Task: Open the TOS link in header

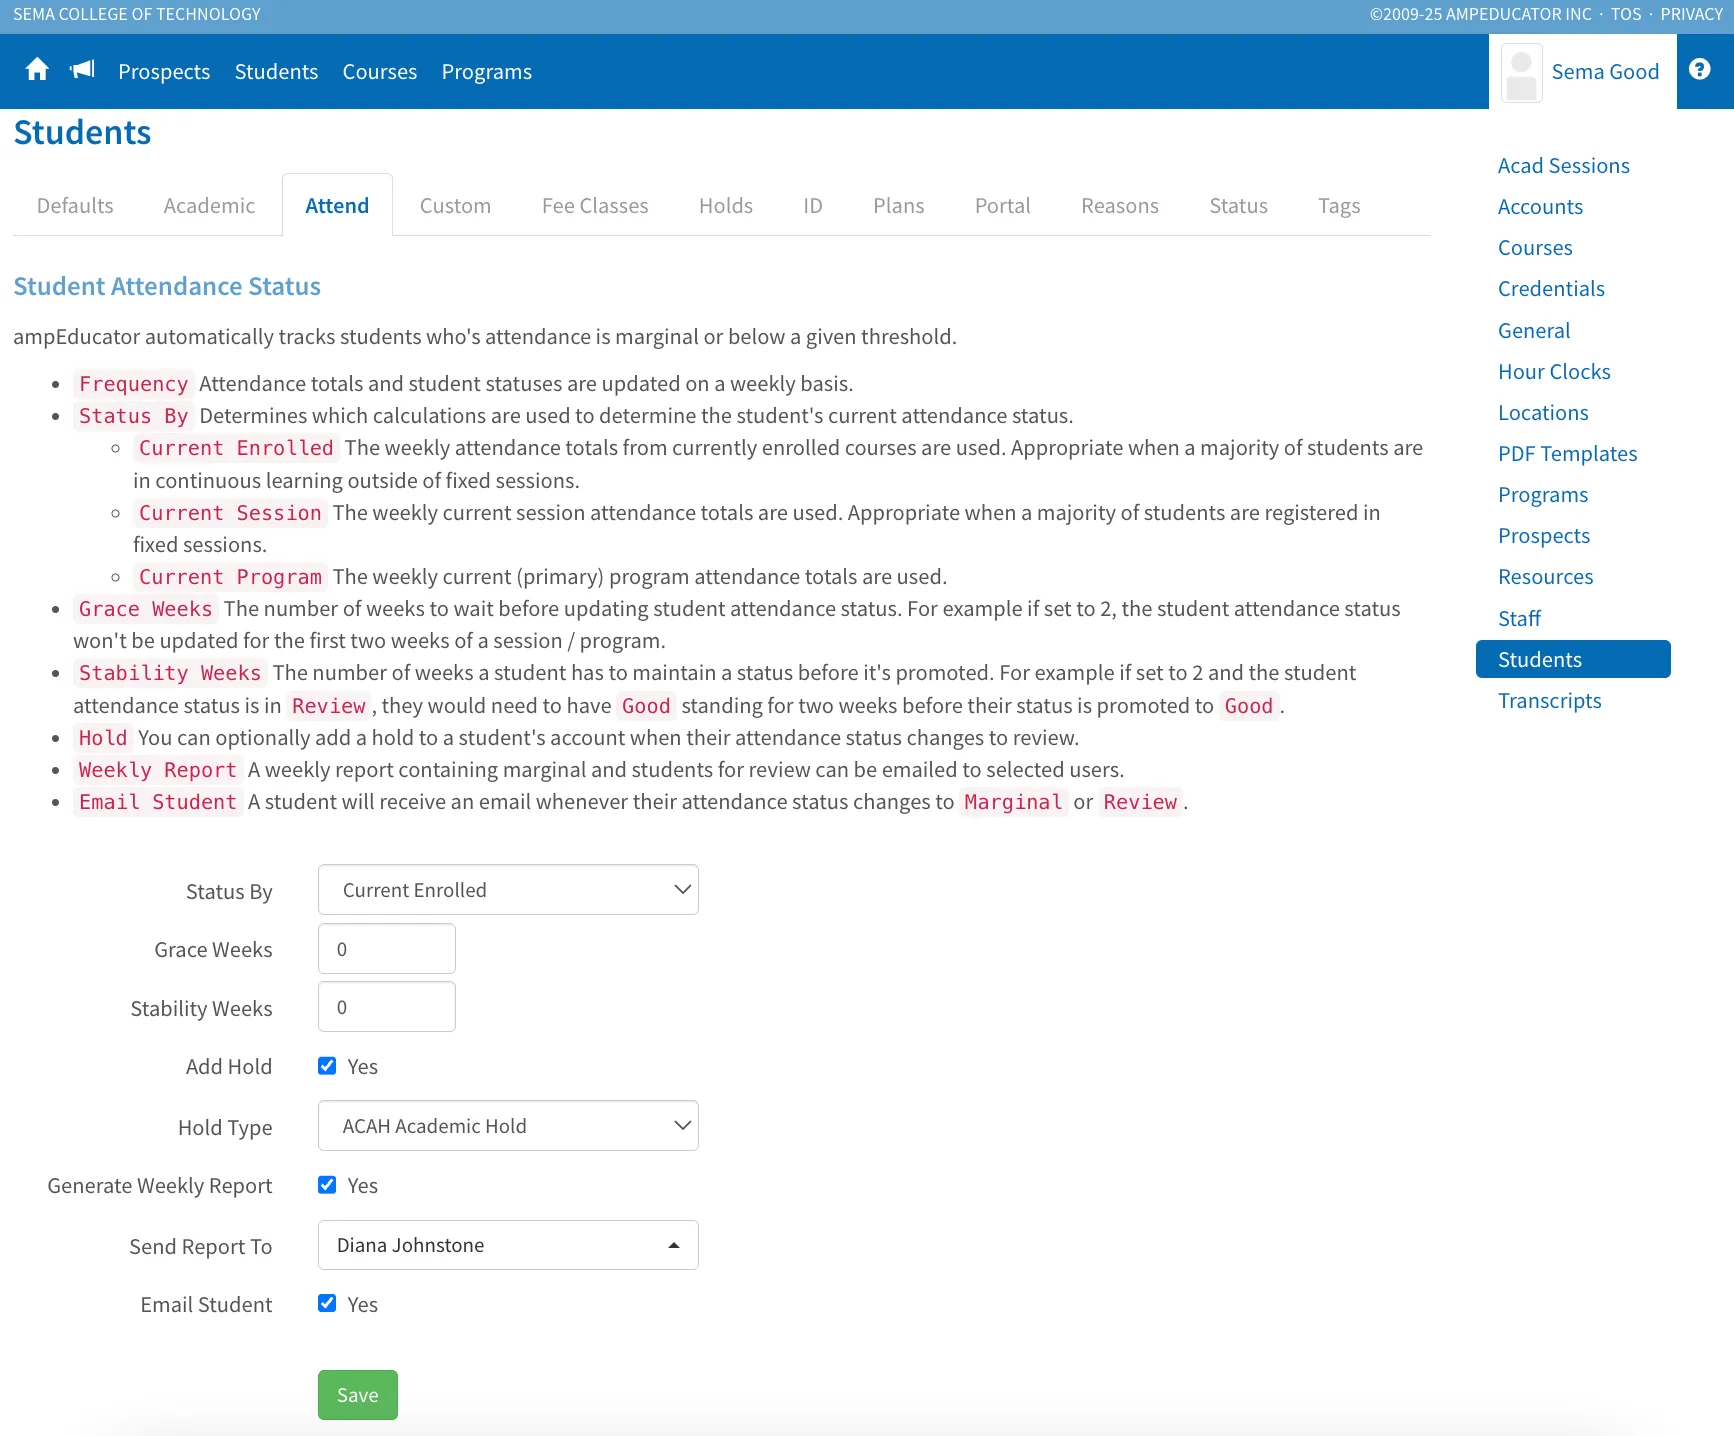Action: pyautogui.click(x=1626, y=14)
